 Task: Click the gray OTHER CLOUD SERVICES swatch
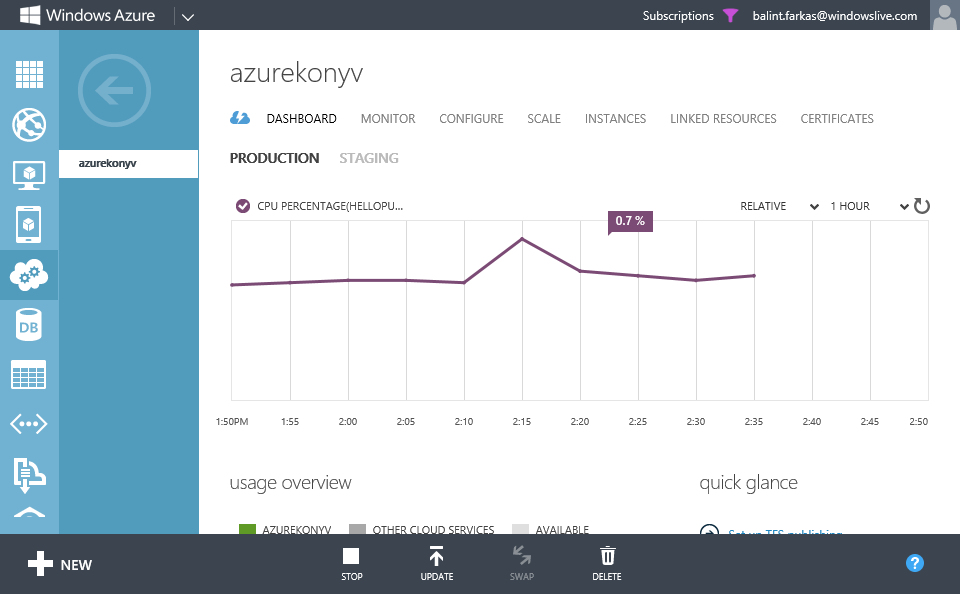357,529
